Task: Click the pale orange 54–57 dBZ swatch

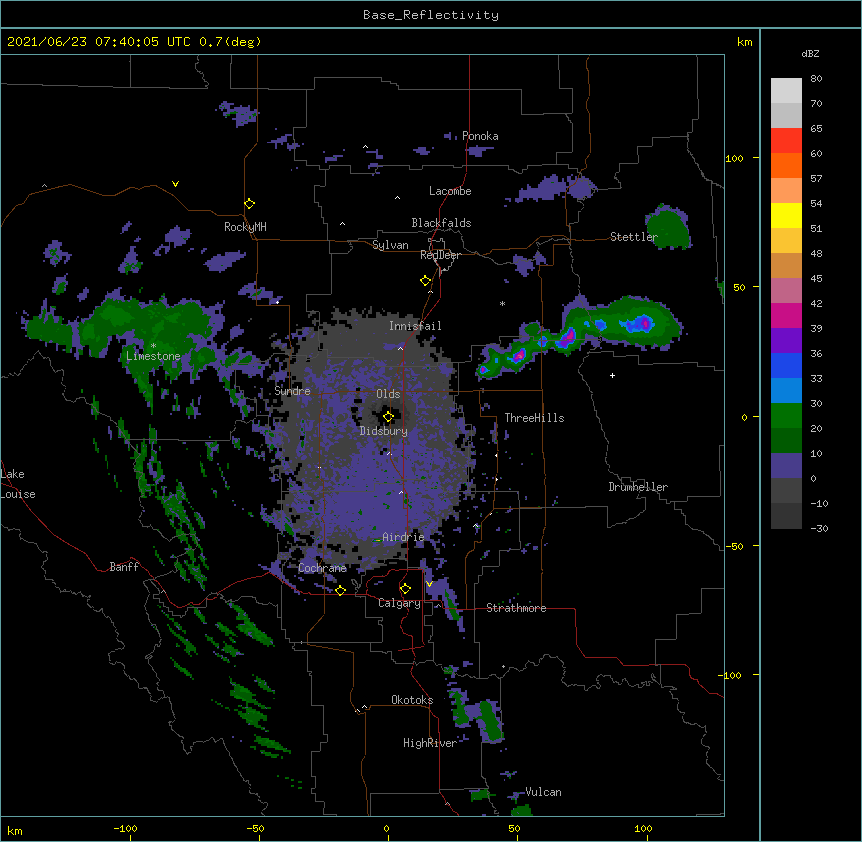Action: pyautogui.click(x=786, y=191)
